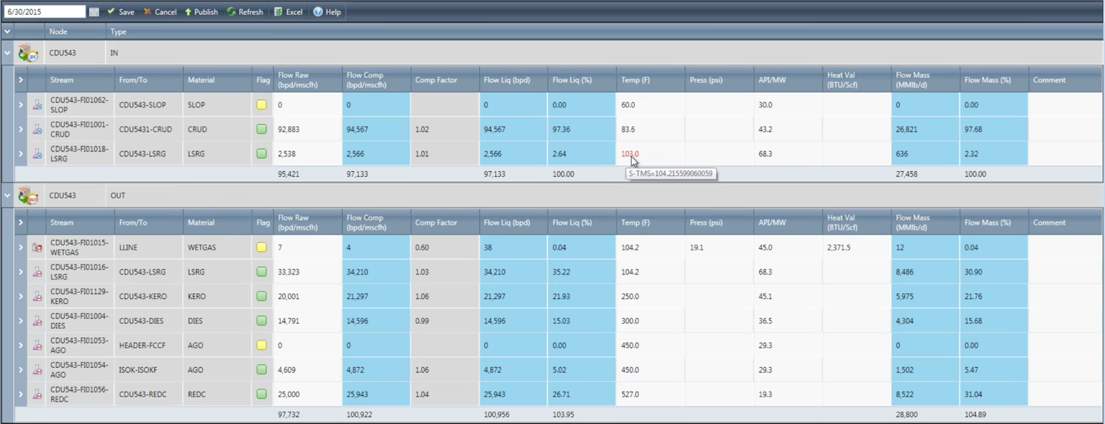This screenshot has width=1105, height=424.
Task: Cancel changes using the toolbar
Action: (159, 12)
